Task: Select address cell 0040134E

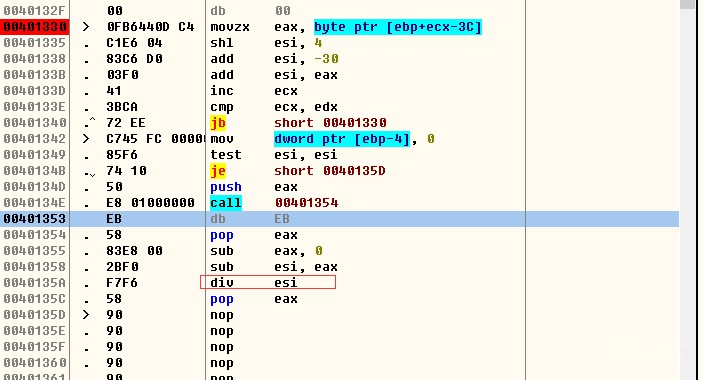Action: pos(35,203)
